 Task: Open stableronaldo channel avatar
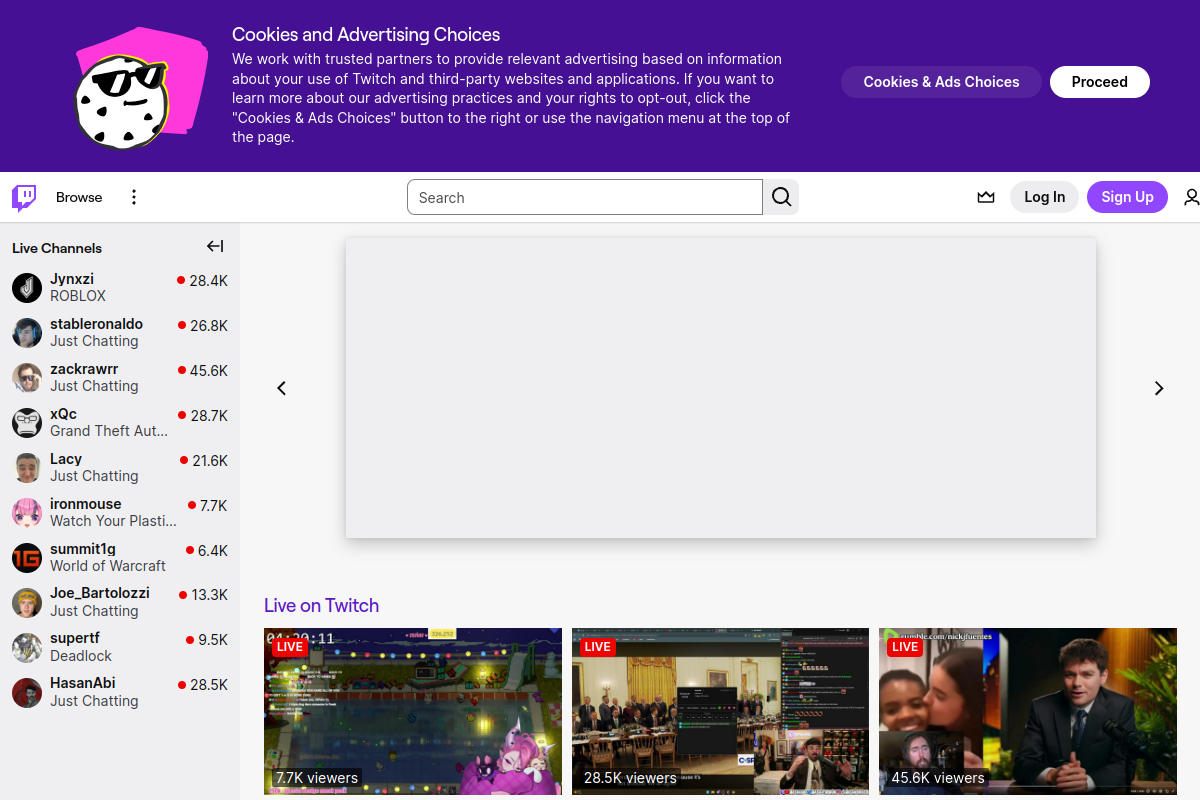pos(27,333)
